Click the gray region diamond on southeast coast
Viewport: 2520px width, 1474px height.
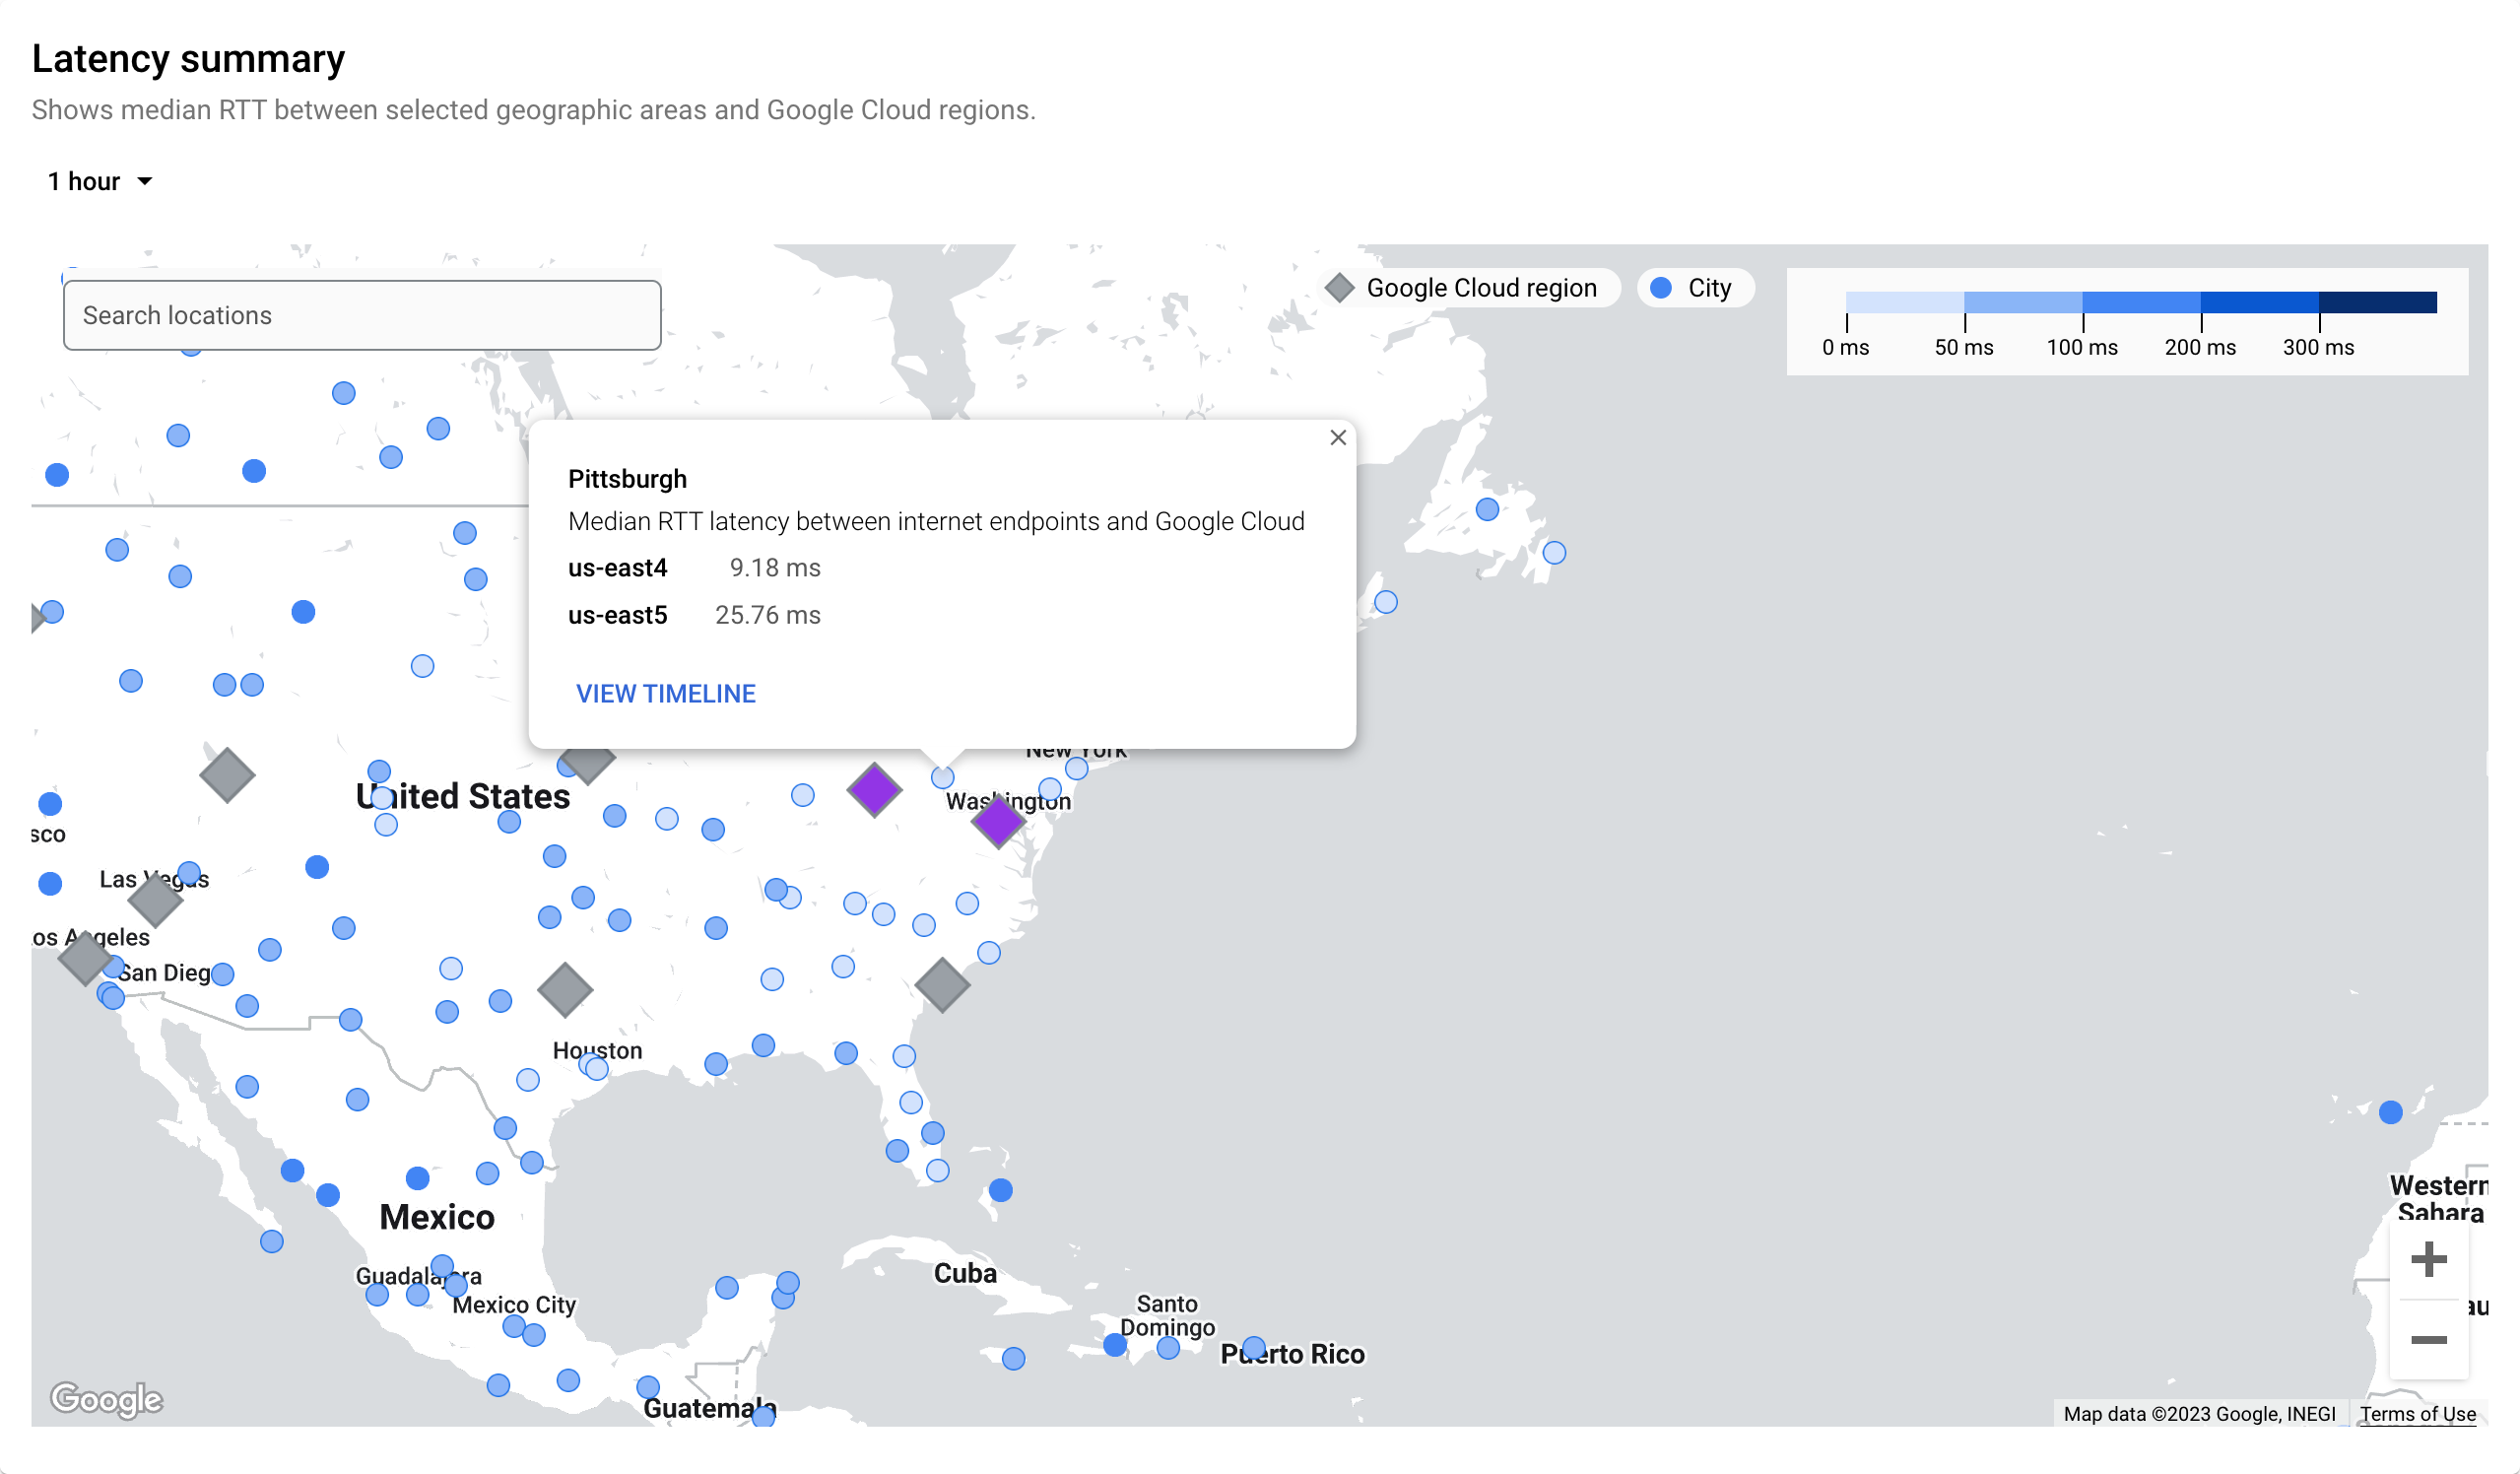coord(942,985)
